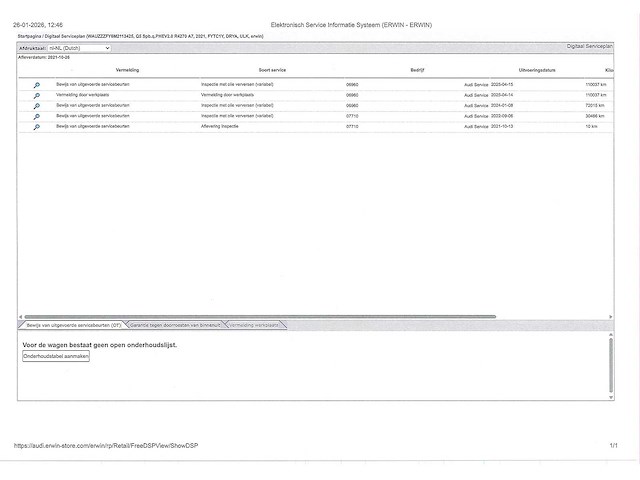Open details of 2025-04-15 service entry magnifier
This screenshot has width=640, height=480.
pos(37,85)
